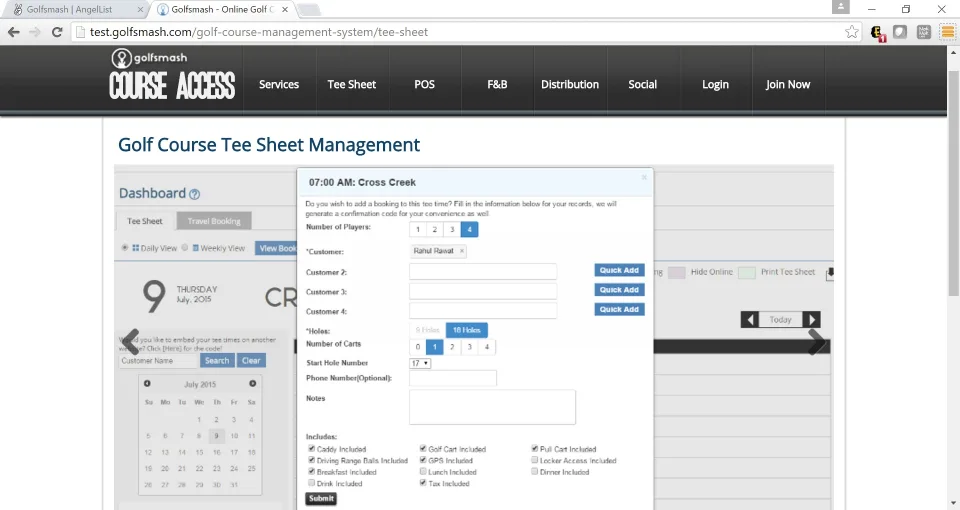960x510 pixels.
Task: Click the grey square extension next to menu
Action: 923,32
